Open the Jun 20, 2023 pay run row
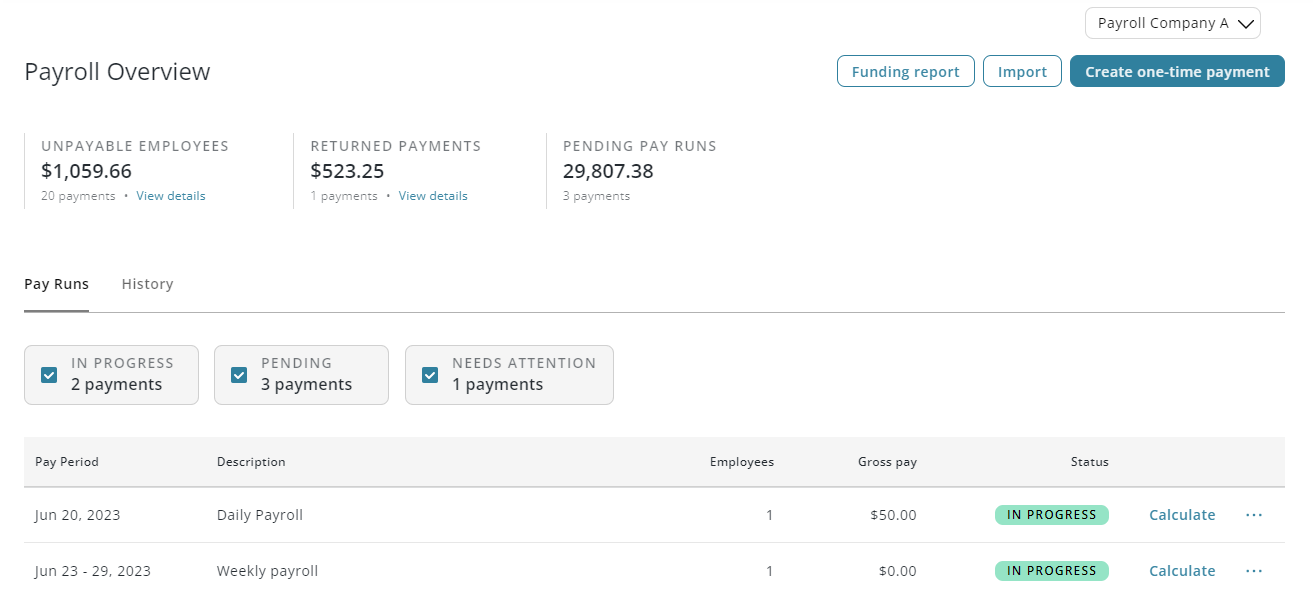Viewport: 1313px width, 594px height. 77,515
